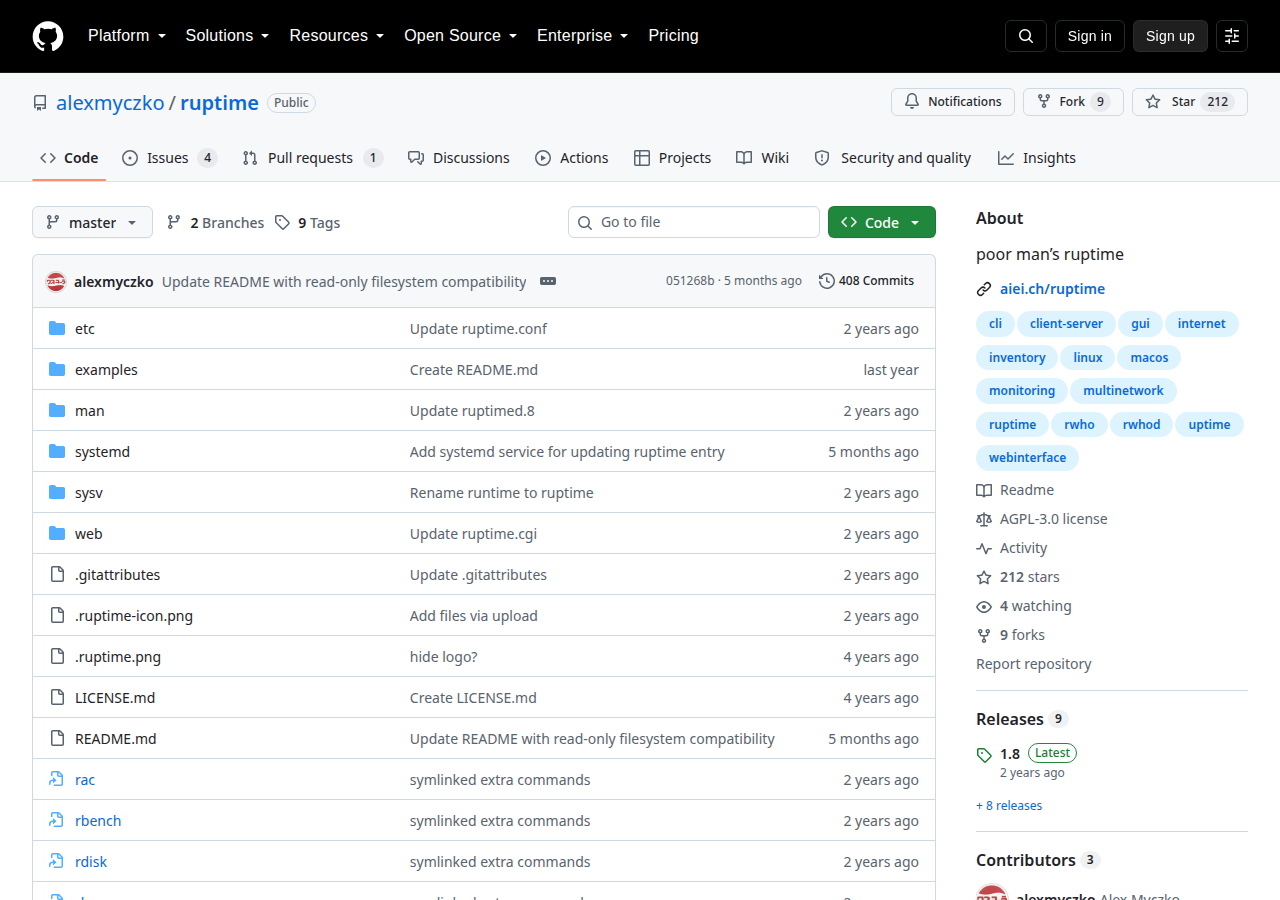Expand the Open Source dropdown
This screenshot has width=1280, height=900.
(461, 36)
